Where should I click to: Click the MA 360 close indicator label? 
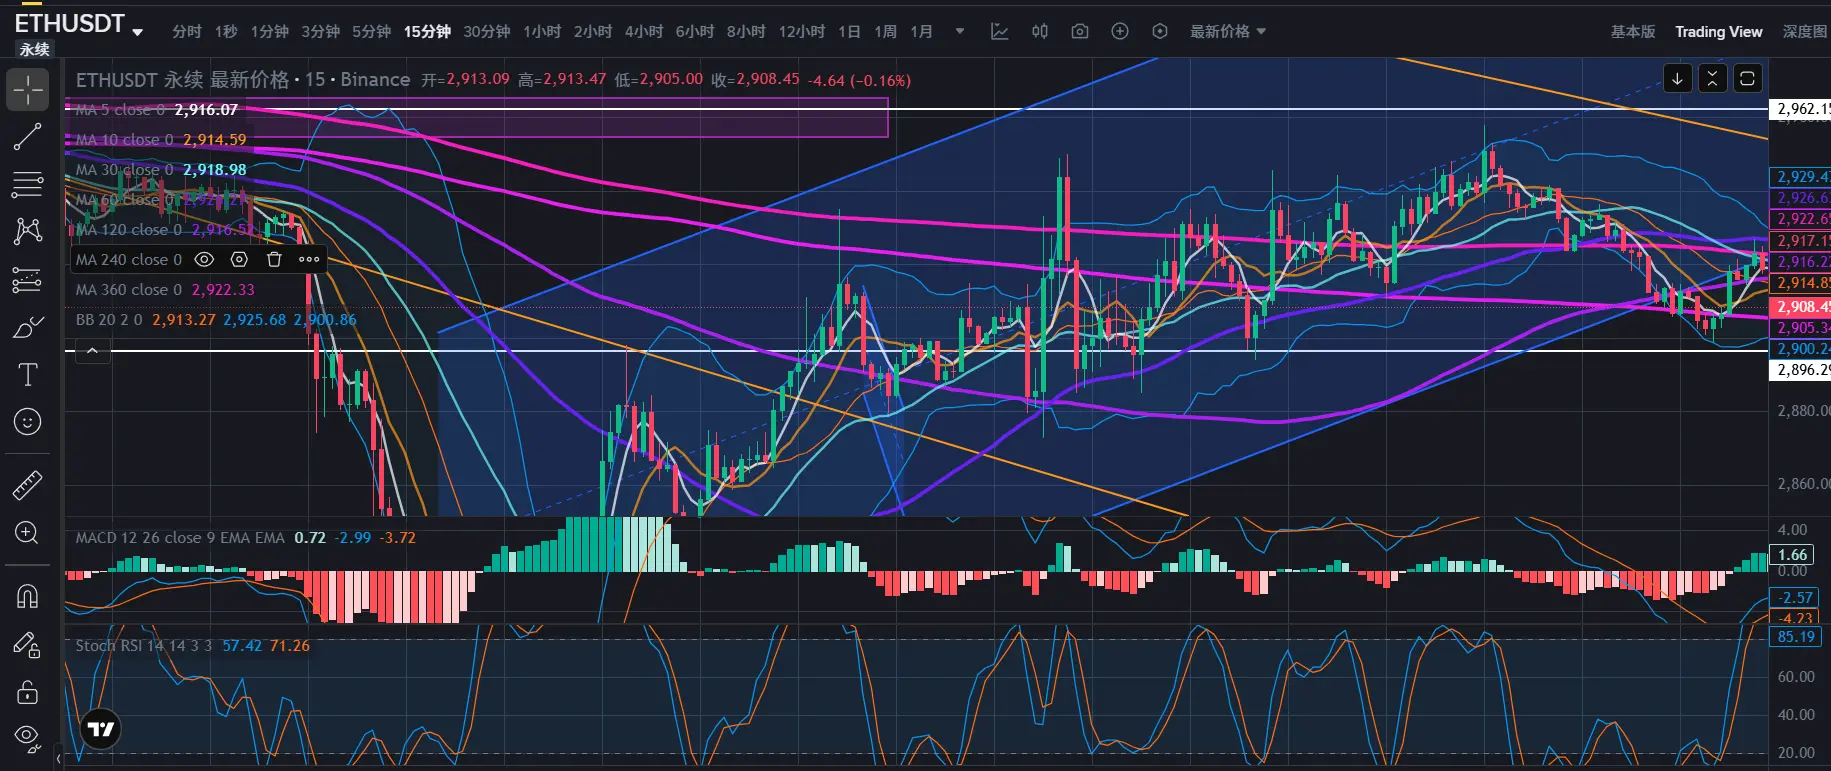point(129,290)
